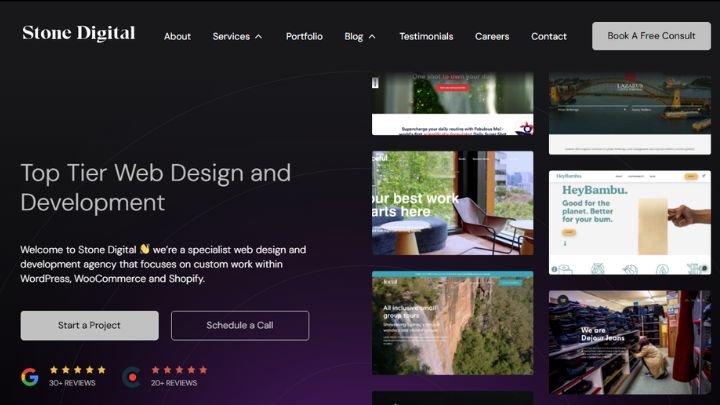Select Careers in the top navigation
This screenshot has width=720, height=405.
coord(492,36)
